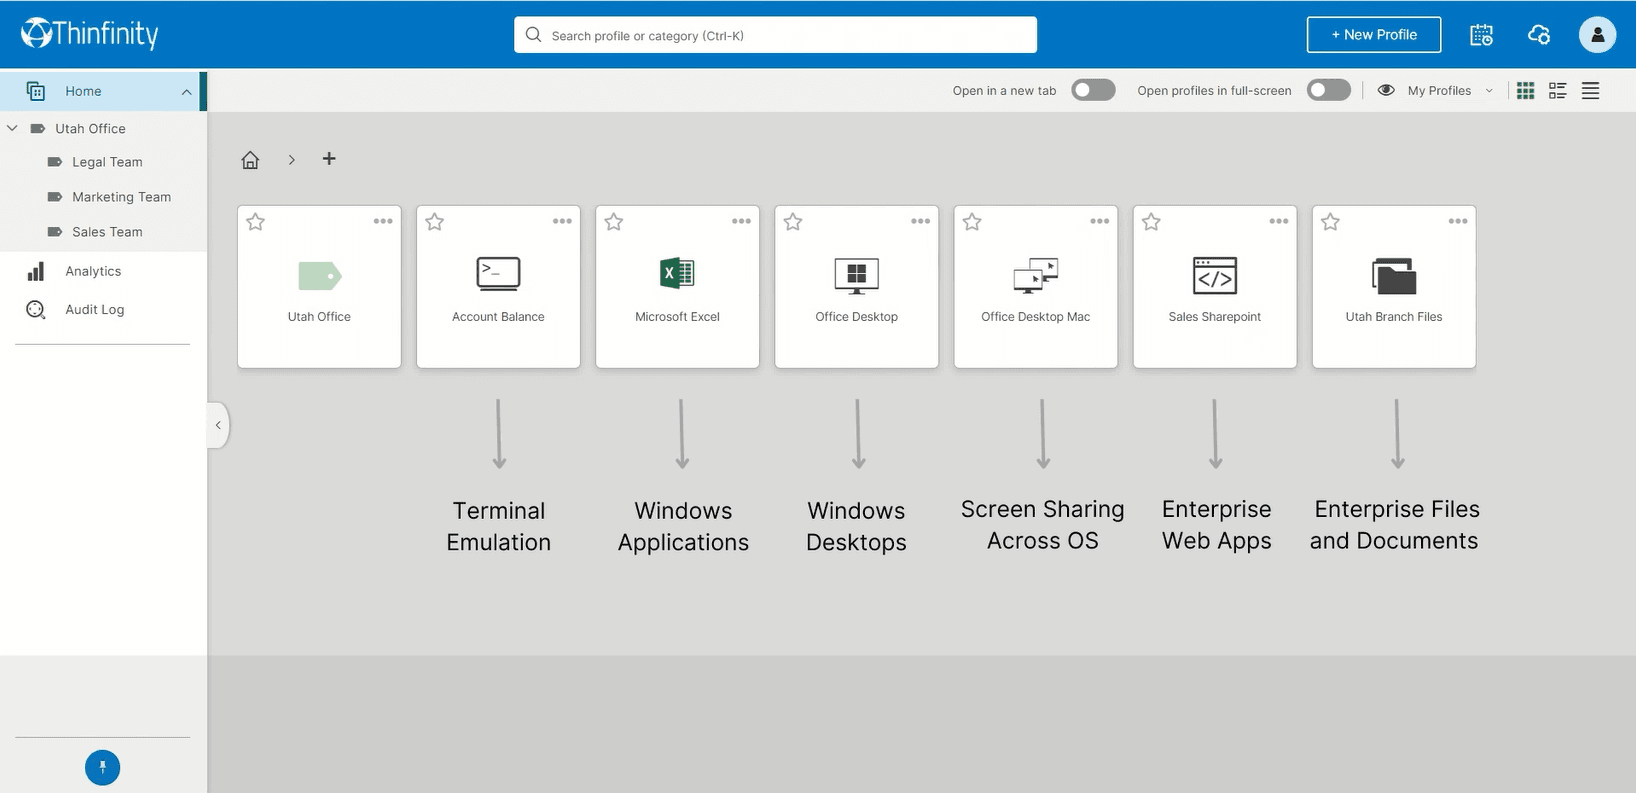Favorite the Utah Branch Files card star
This screenshot has height=793, width=1636.
click(1330, 222)
